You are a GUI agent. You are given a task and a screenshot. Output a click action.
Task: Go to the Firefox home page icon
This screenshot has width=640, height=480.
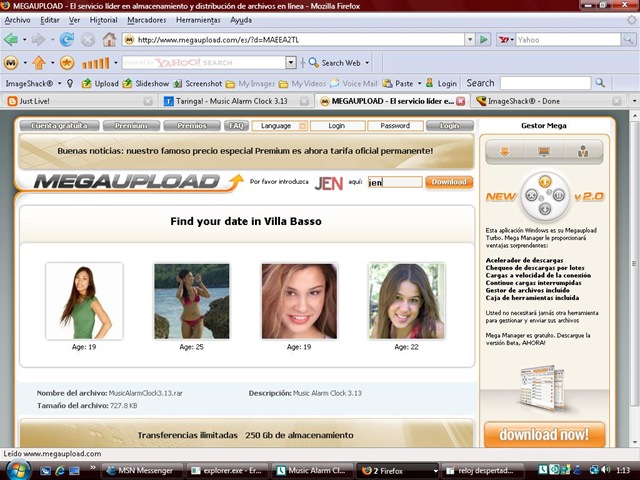pos(109,40)
